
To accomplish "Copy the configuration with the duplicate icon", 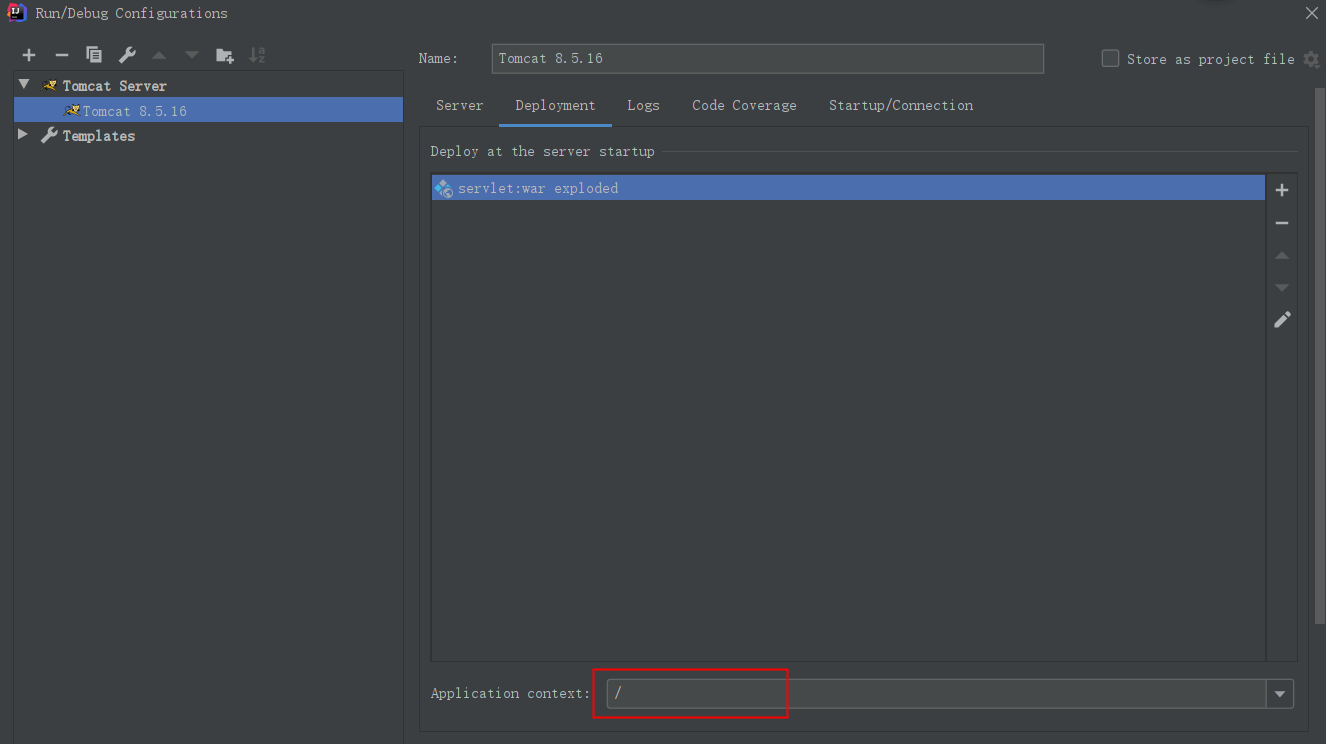I will tap(94, 55).
